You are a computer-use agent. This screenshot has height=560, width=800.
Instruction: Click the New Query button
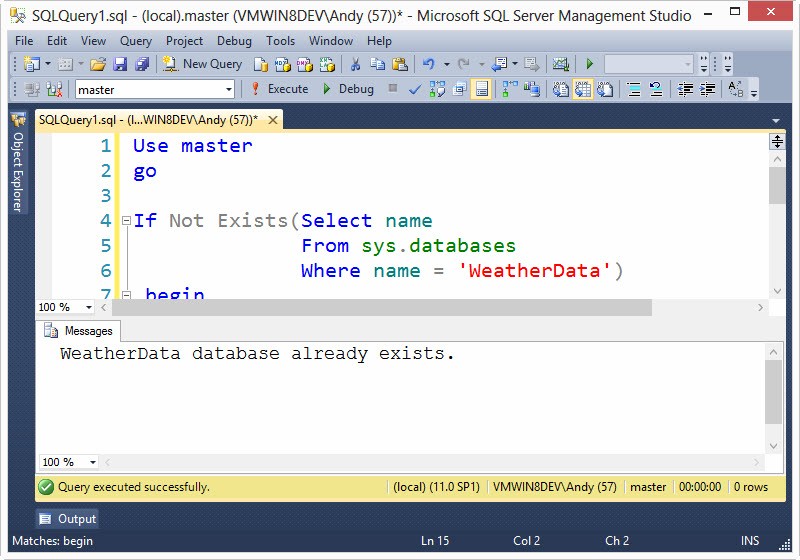tap(203, 64)
